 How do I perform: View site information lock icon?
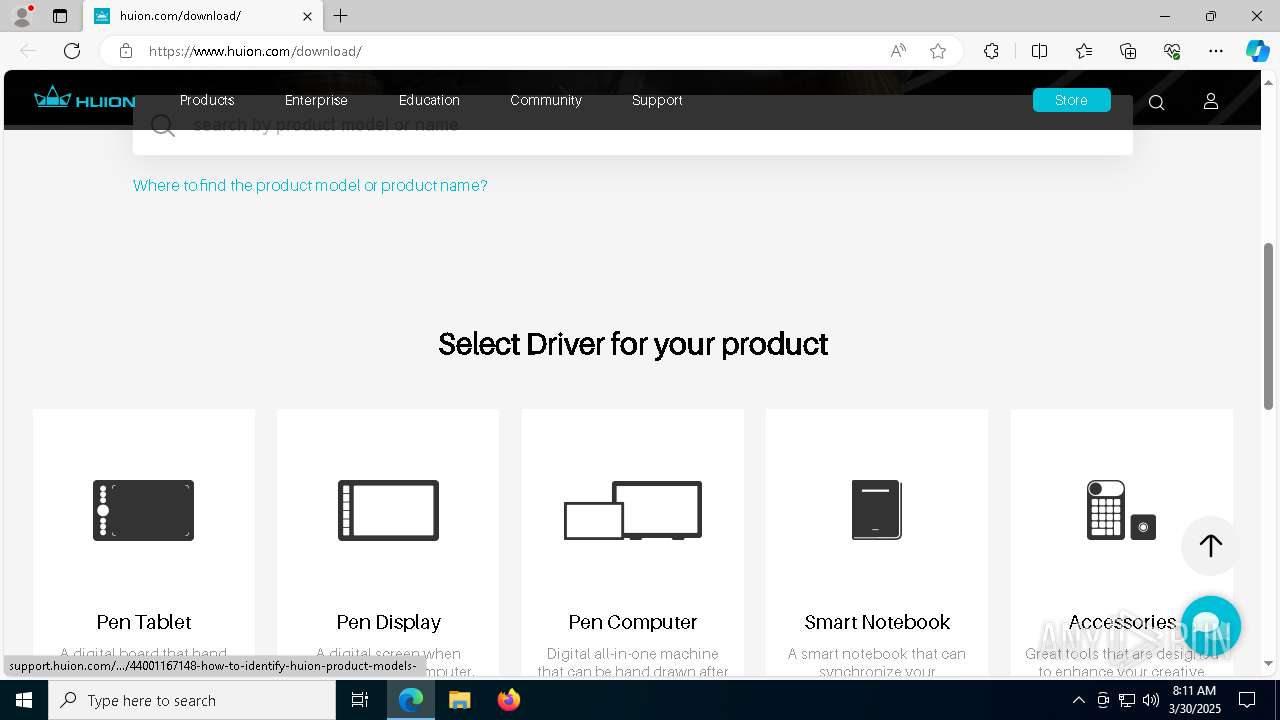tap(126, 51)
